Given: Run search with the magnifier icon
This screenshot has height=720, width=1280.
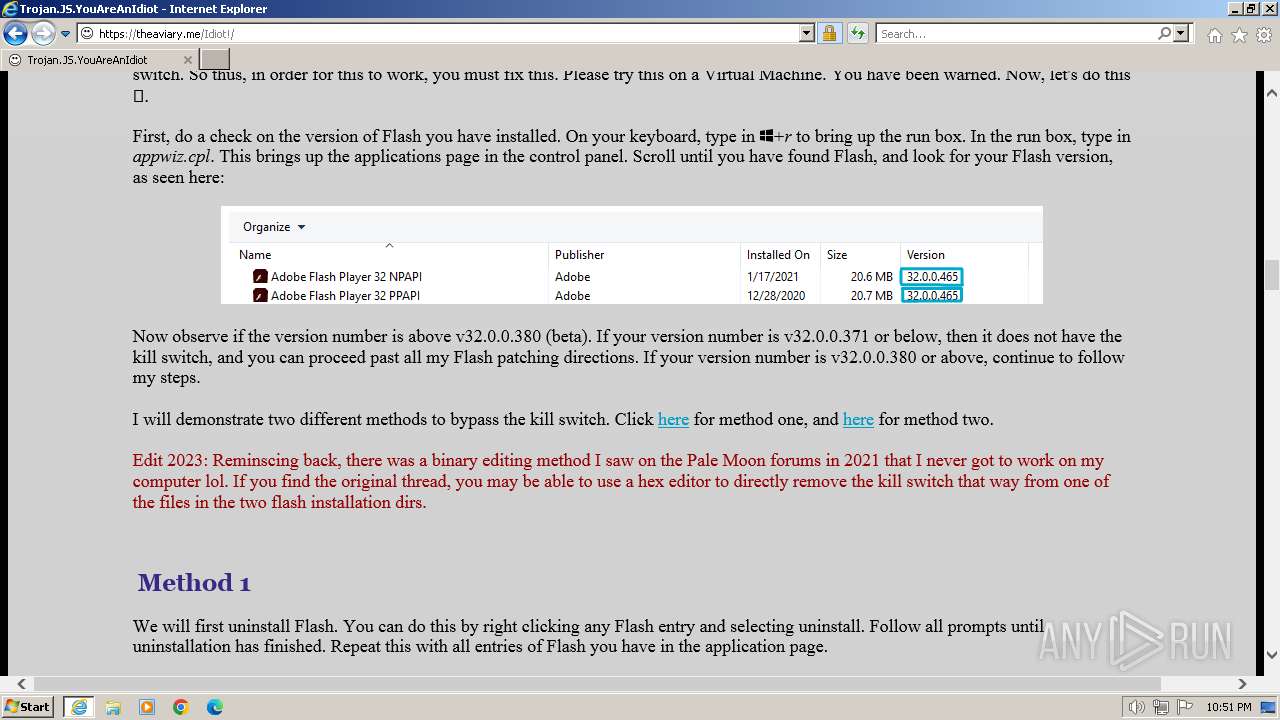Looking at the screenshot, I should pos(1164,34).
